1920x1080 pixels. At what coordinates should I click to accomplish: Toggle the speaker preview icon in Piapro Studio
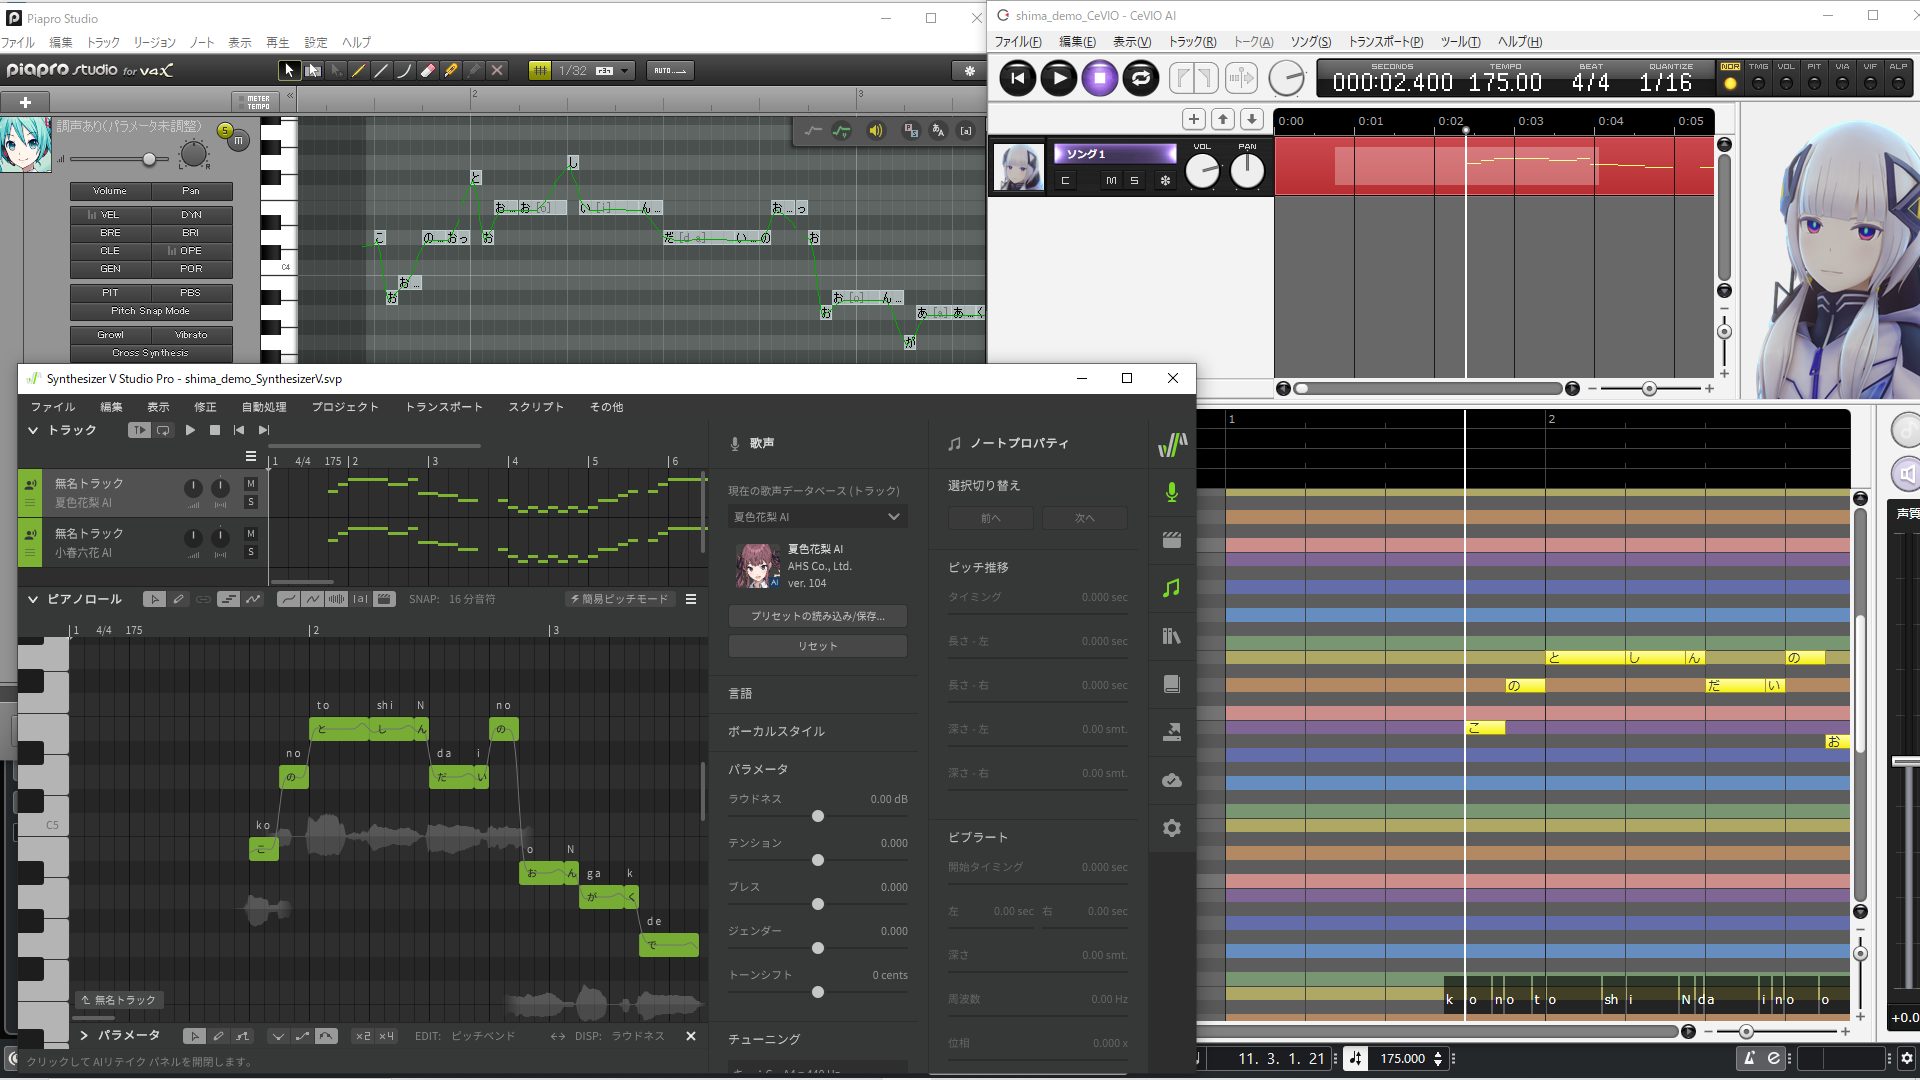(x=876, y=131)
